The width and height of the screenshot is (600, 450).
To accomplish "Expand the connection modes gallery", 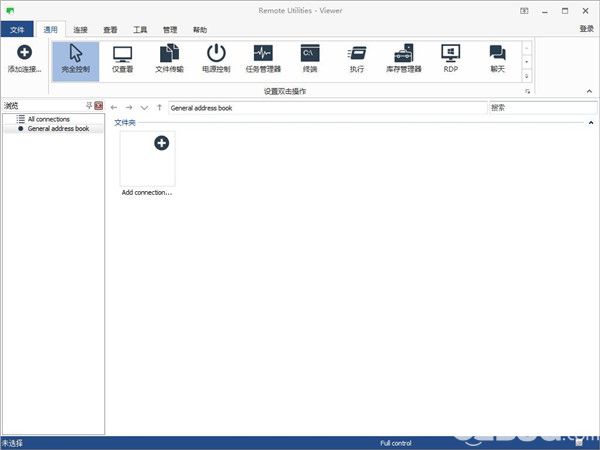I will [x=527, y=76].
